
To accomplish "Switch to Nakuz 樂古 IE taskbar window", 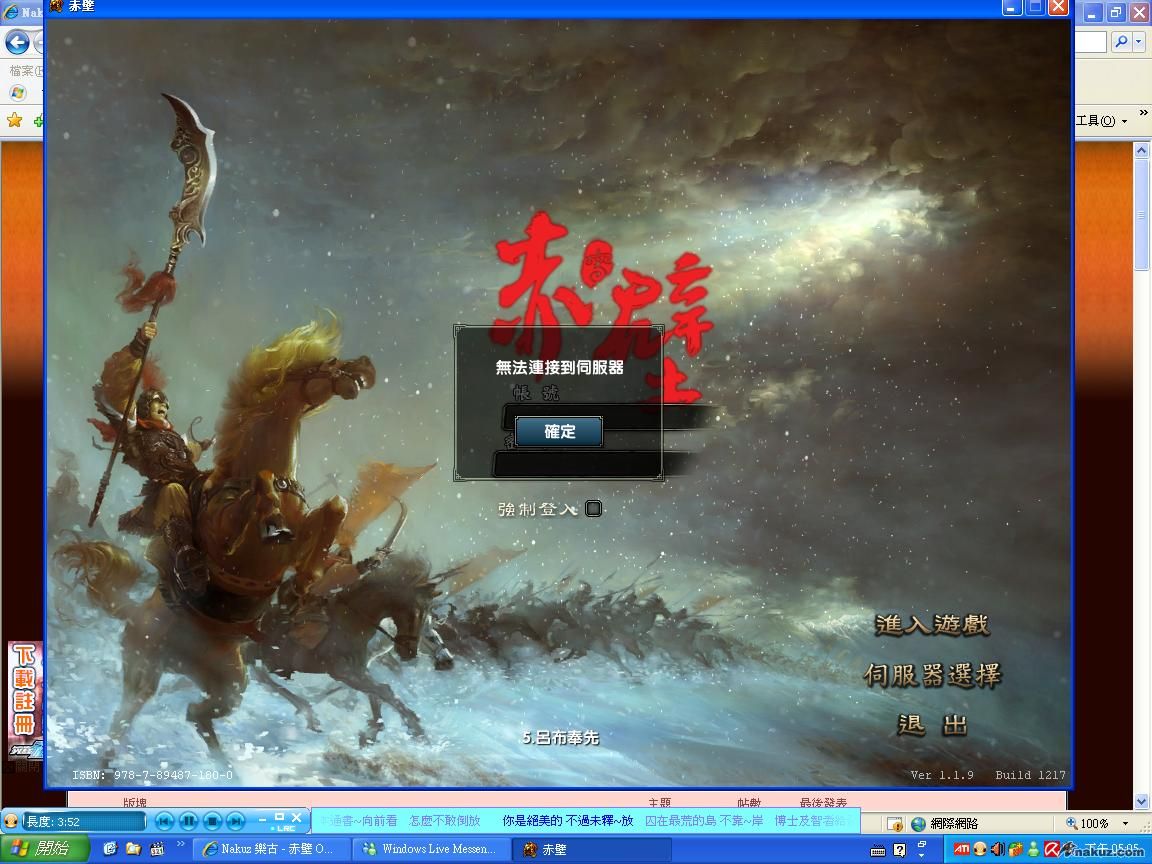I will (x=272, y=849).
